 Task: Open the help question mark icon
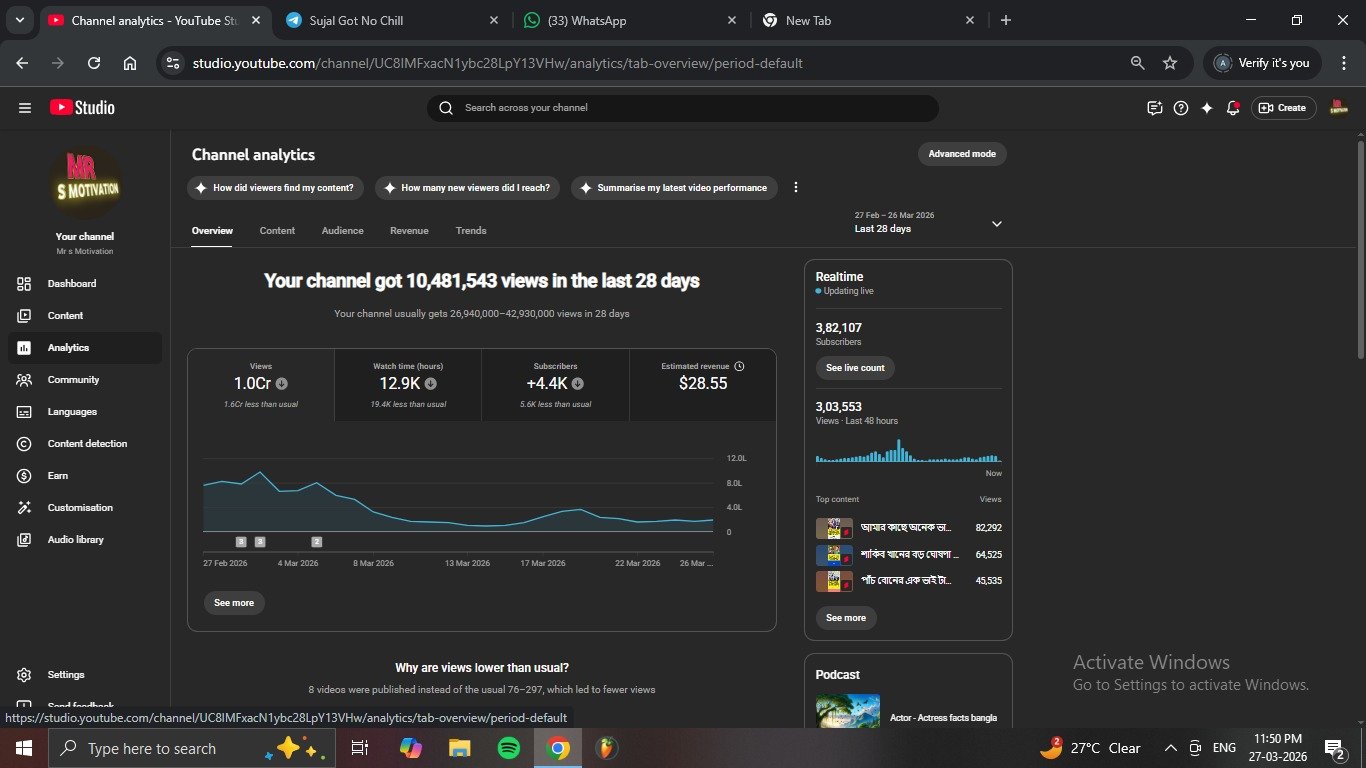[x=1181, y=108]
